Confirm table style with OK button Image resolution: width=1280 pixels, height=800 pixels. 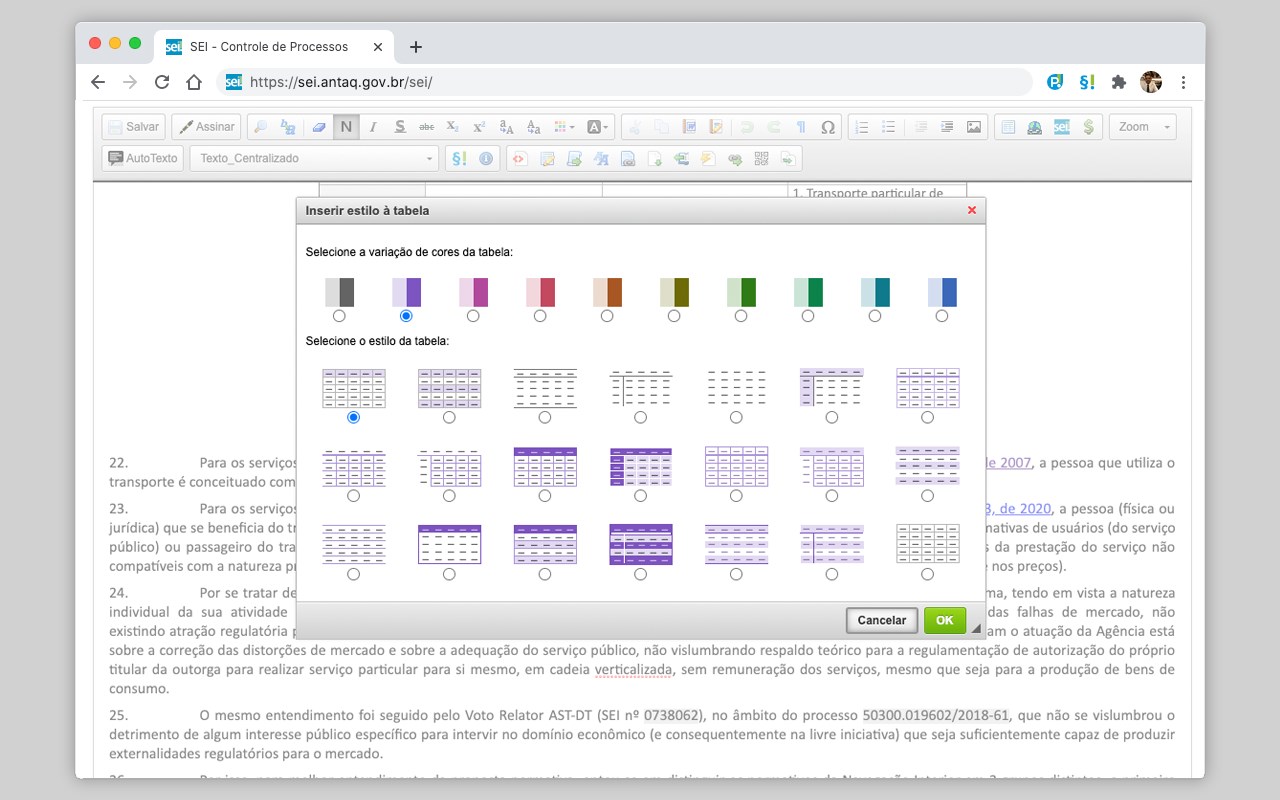click(945, 620)
